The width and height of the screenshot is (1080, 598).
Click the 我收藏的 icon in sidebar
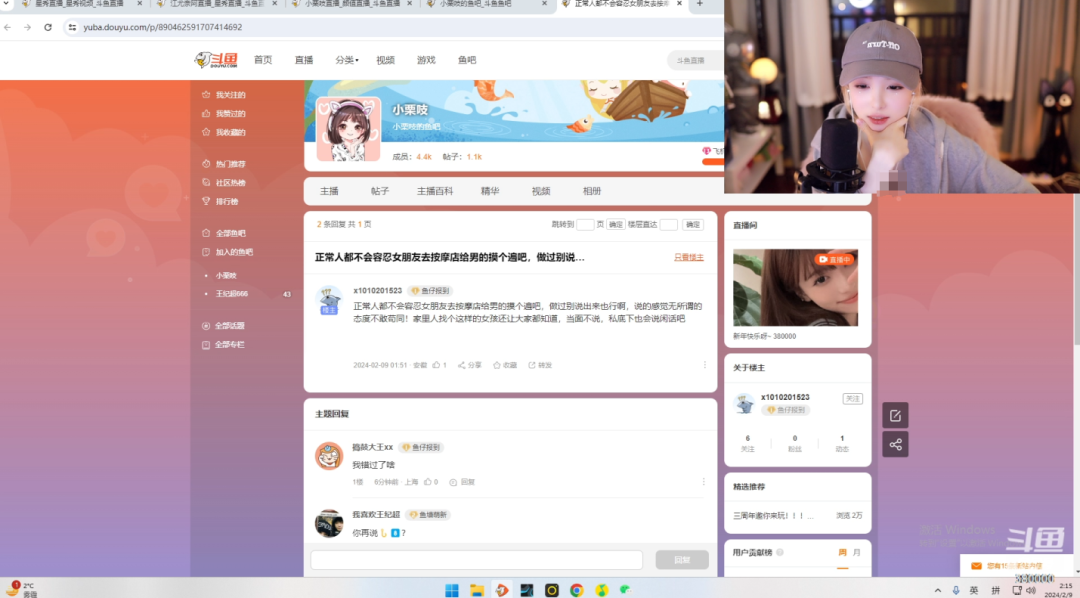coord(206,132)
